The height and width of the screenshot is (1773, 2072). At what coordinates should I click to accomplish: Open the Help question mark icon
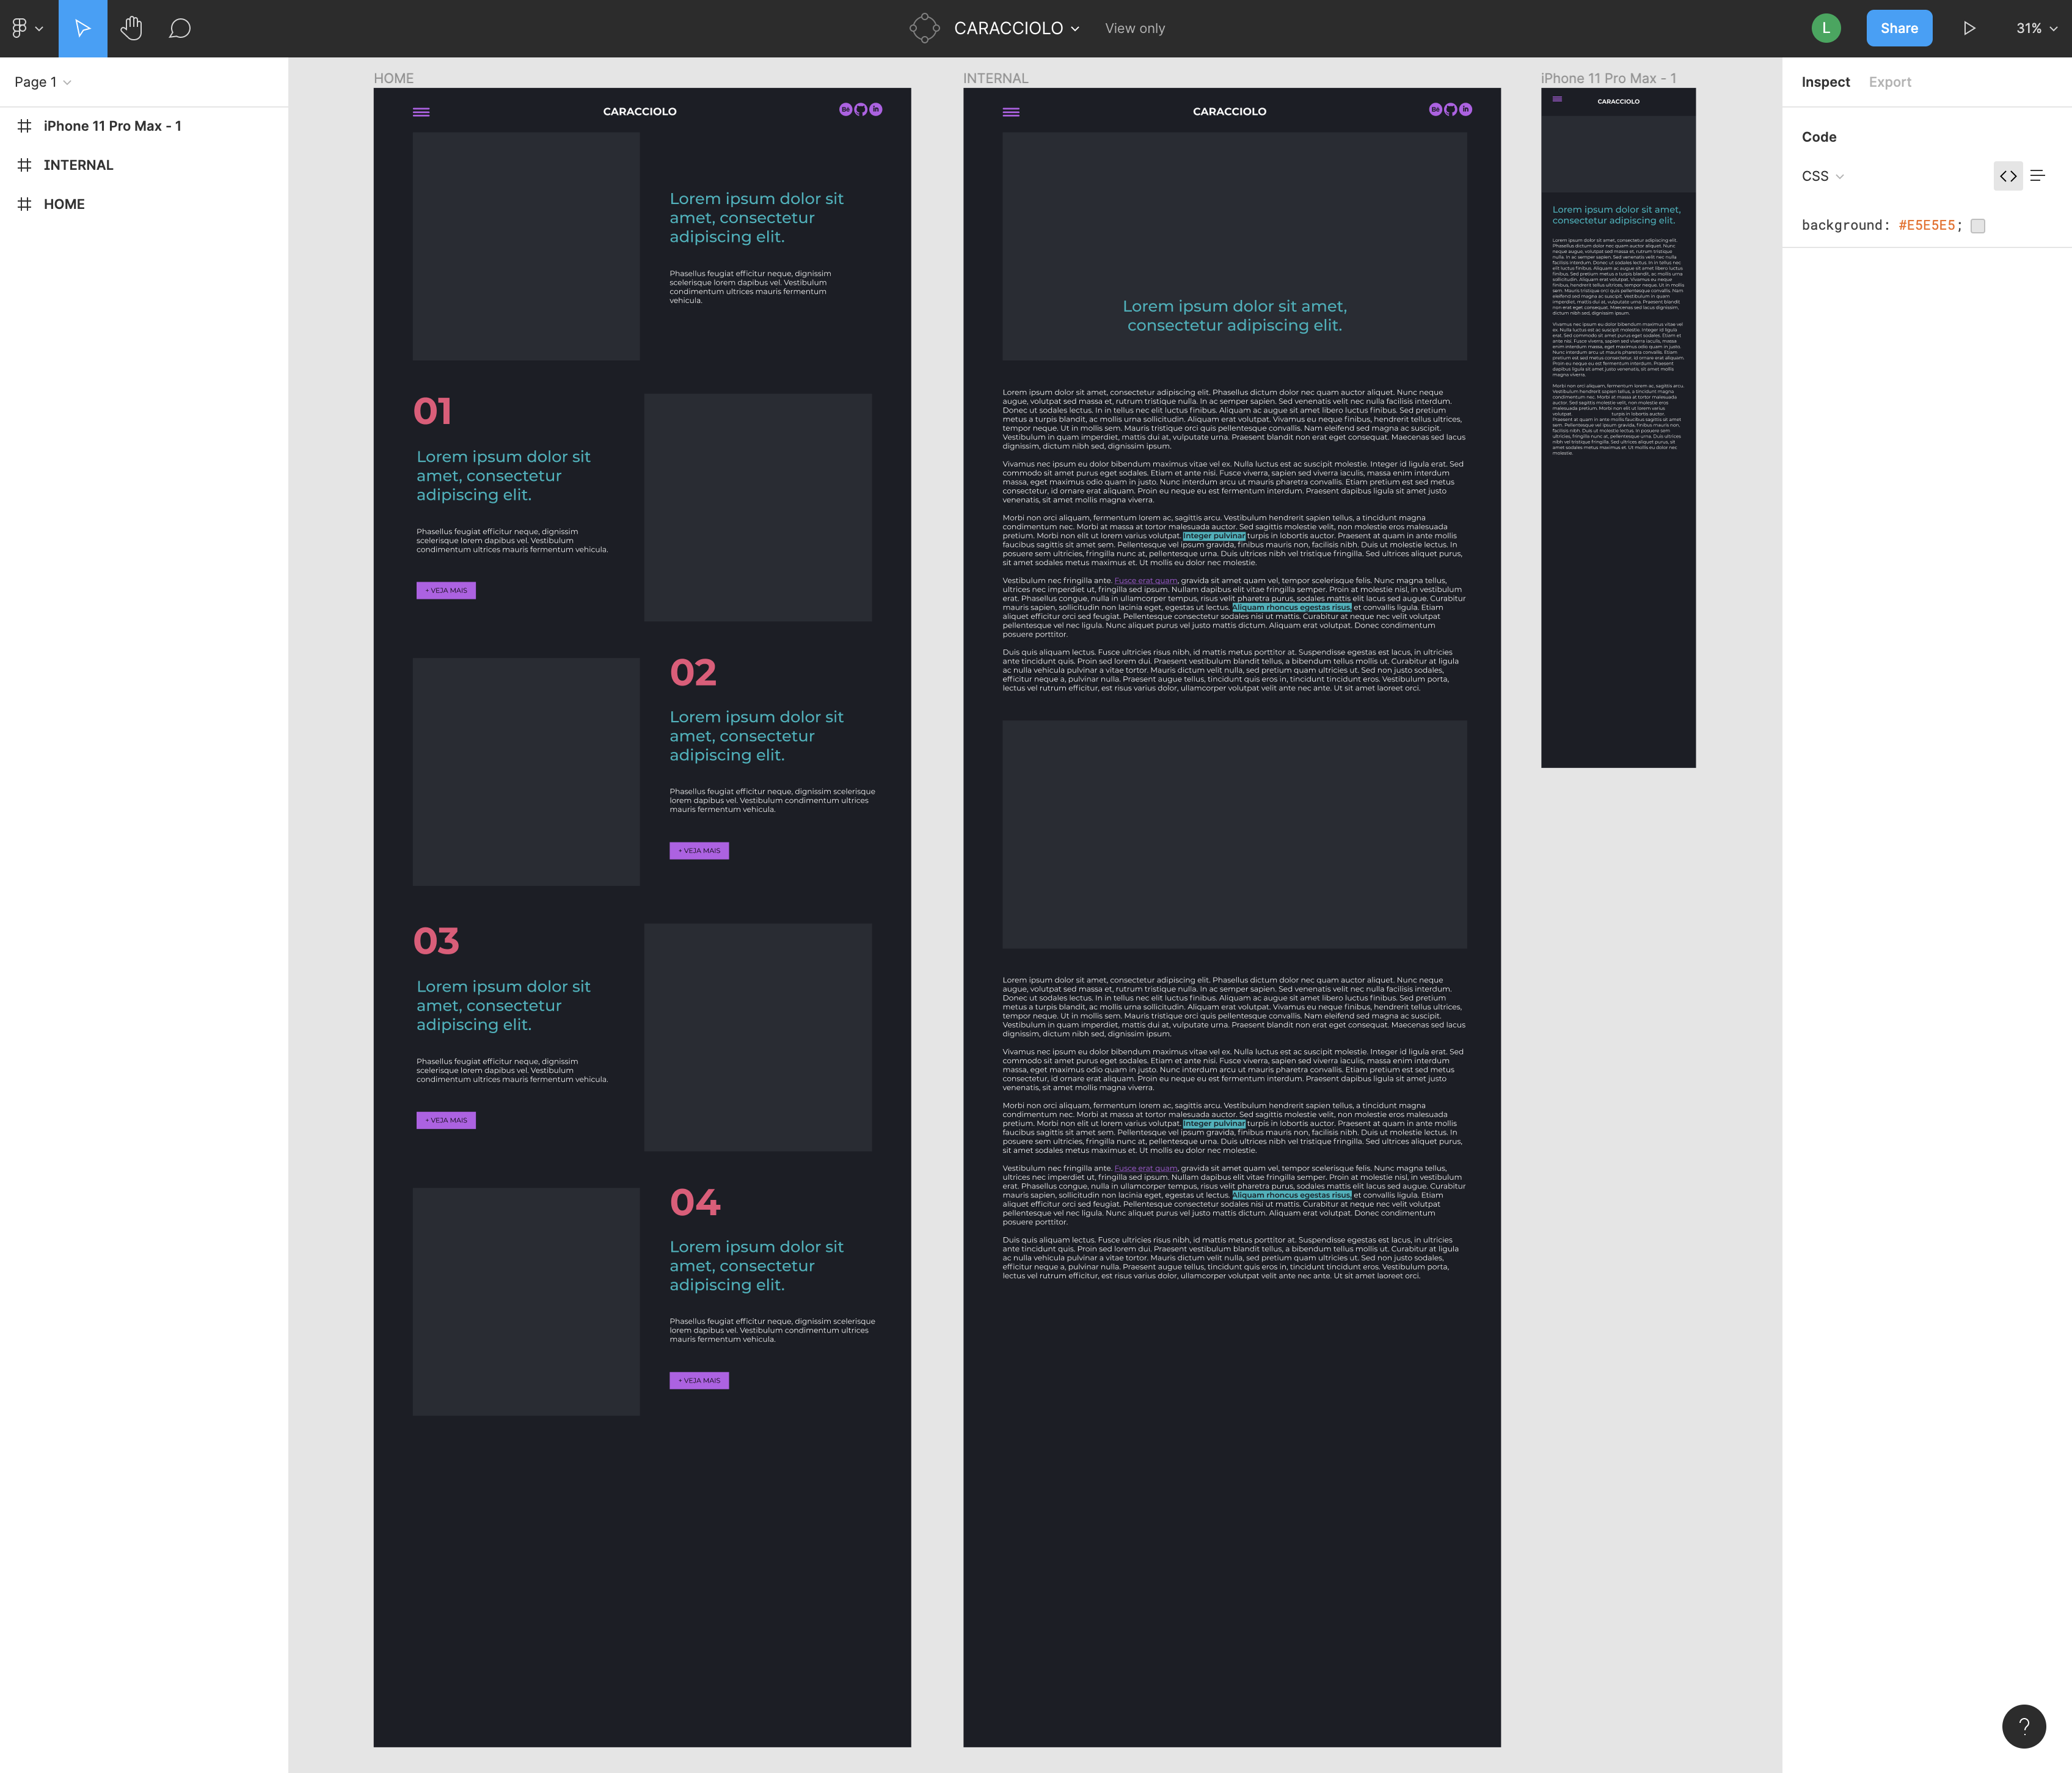2025,1725
